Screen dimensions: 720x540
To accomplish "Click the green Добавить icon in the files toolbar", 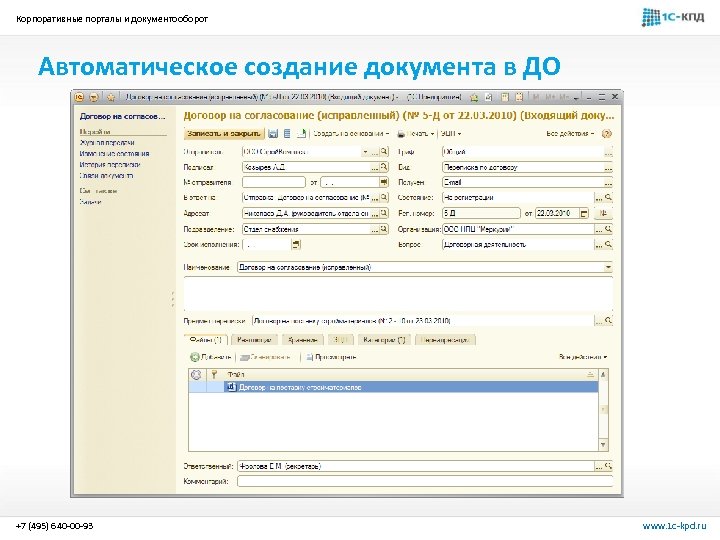I will pyautogui.click(x=195, y=357).
